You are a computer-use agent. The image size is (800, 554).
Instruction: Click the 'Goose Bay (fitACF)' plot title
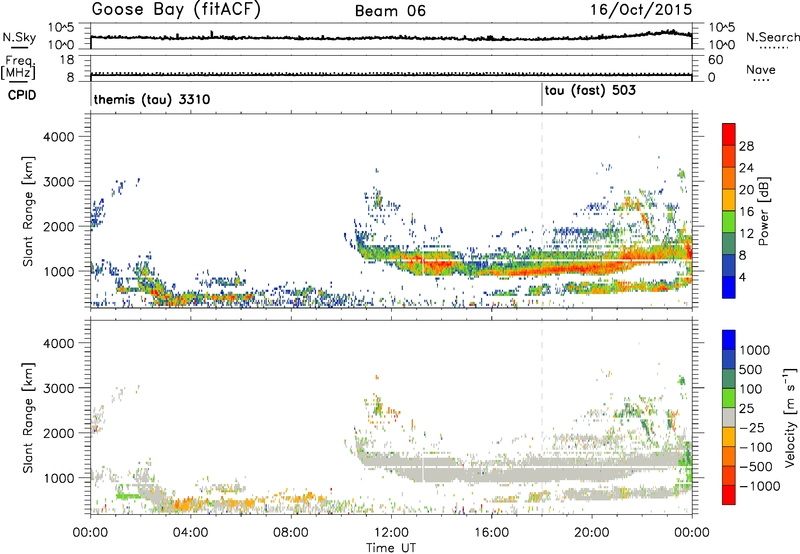(x=176, y=10)
